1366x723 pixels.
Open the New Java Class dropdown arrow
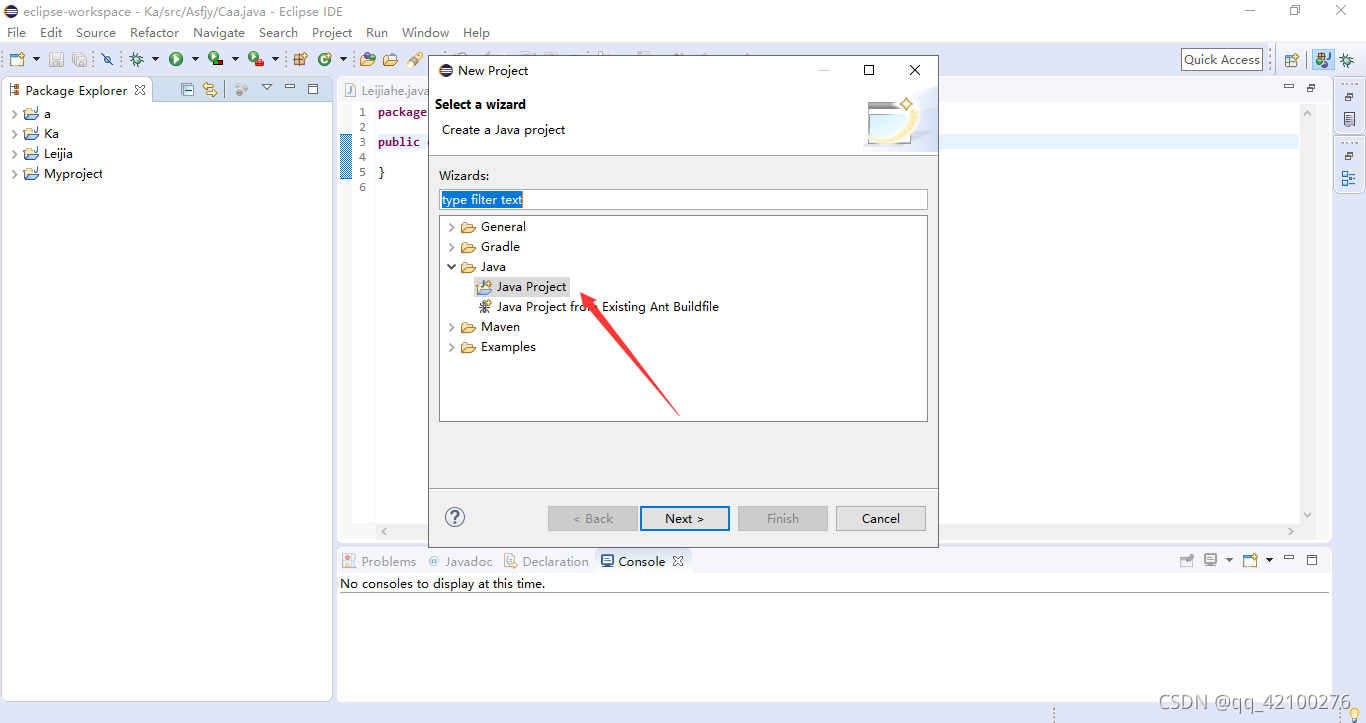click(343, 60)
